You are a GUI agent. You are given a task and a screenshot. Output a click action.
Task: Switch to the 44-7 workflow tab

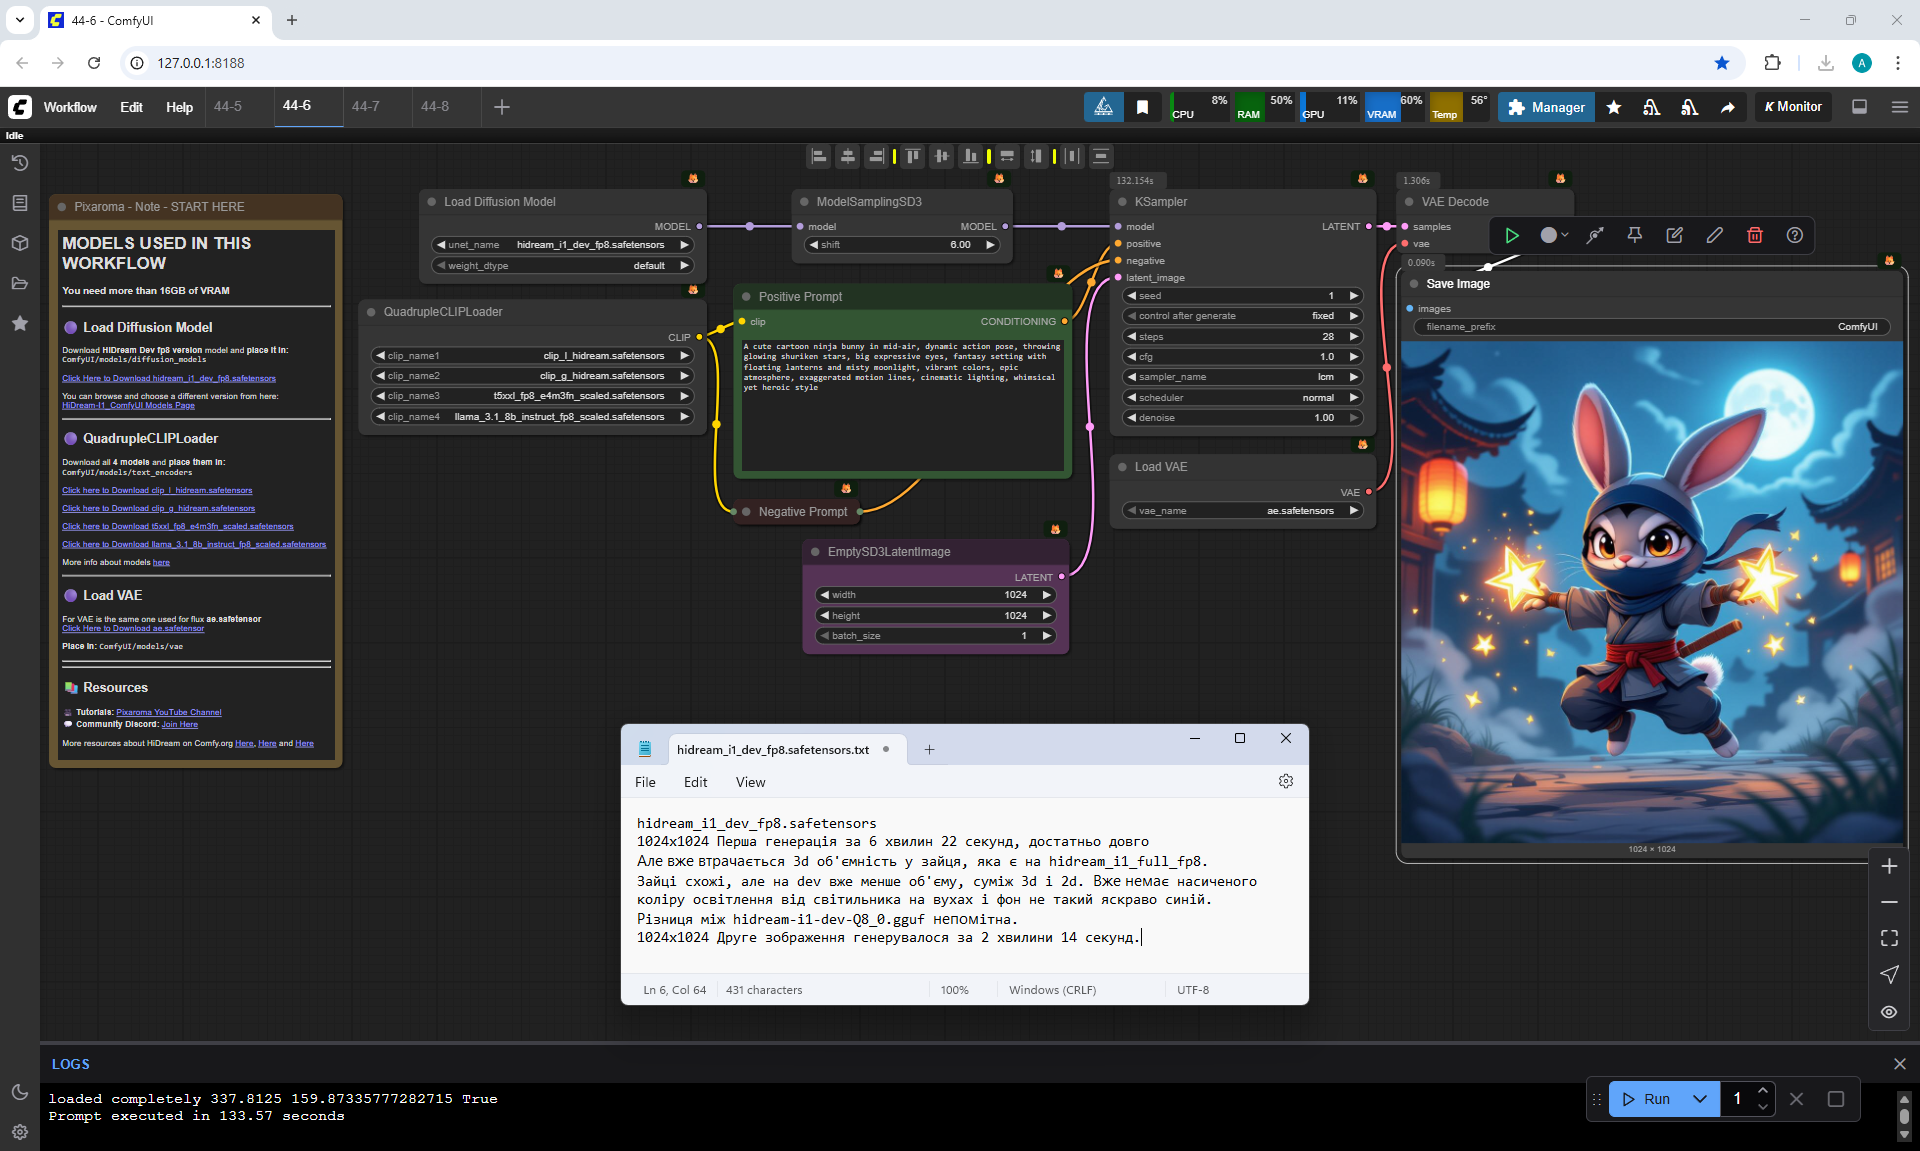365,106
